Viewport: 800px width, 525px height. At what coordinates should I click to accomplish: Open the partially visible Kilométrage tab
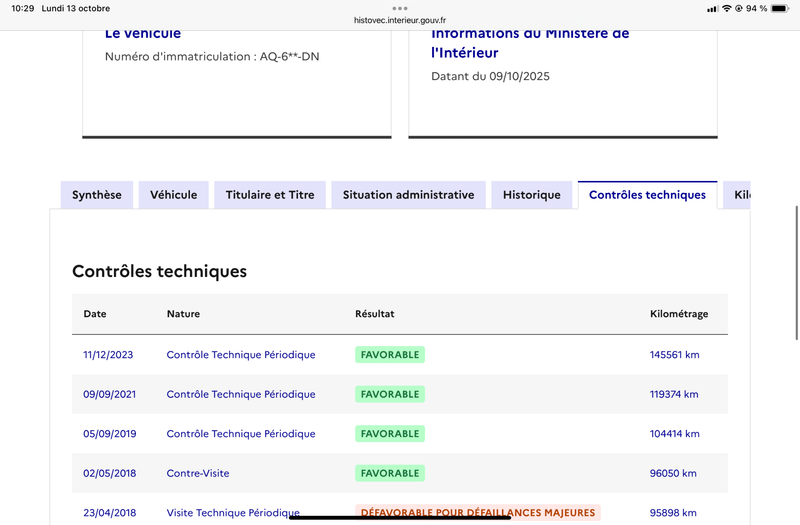click(x=740, y=195)
